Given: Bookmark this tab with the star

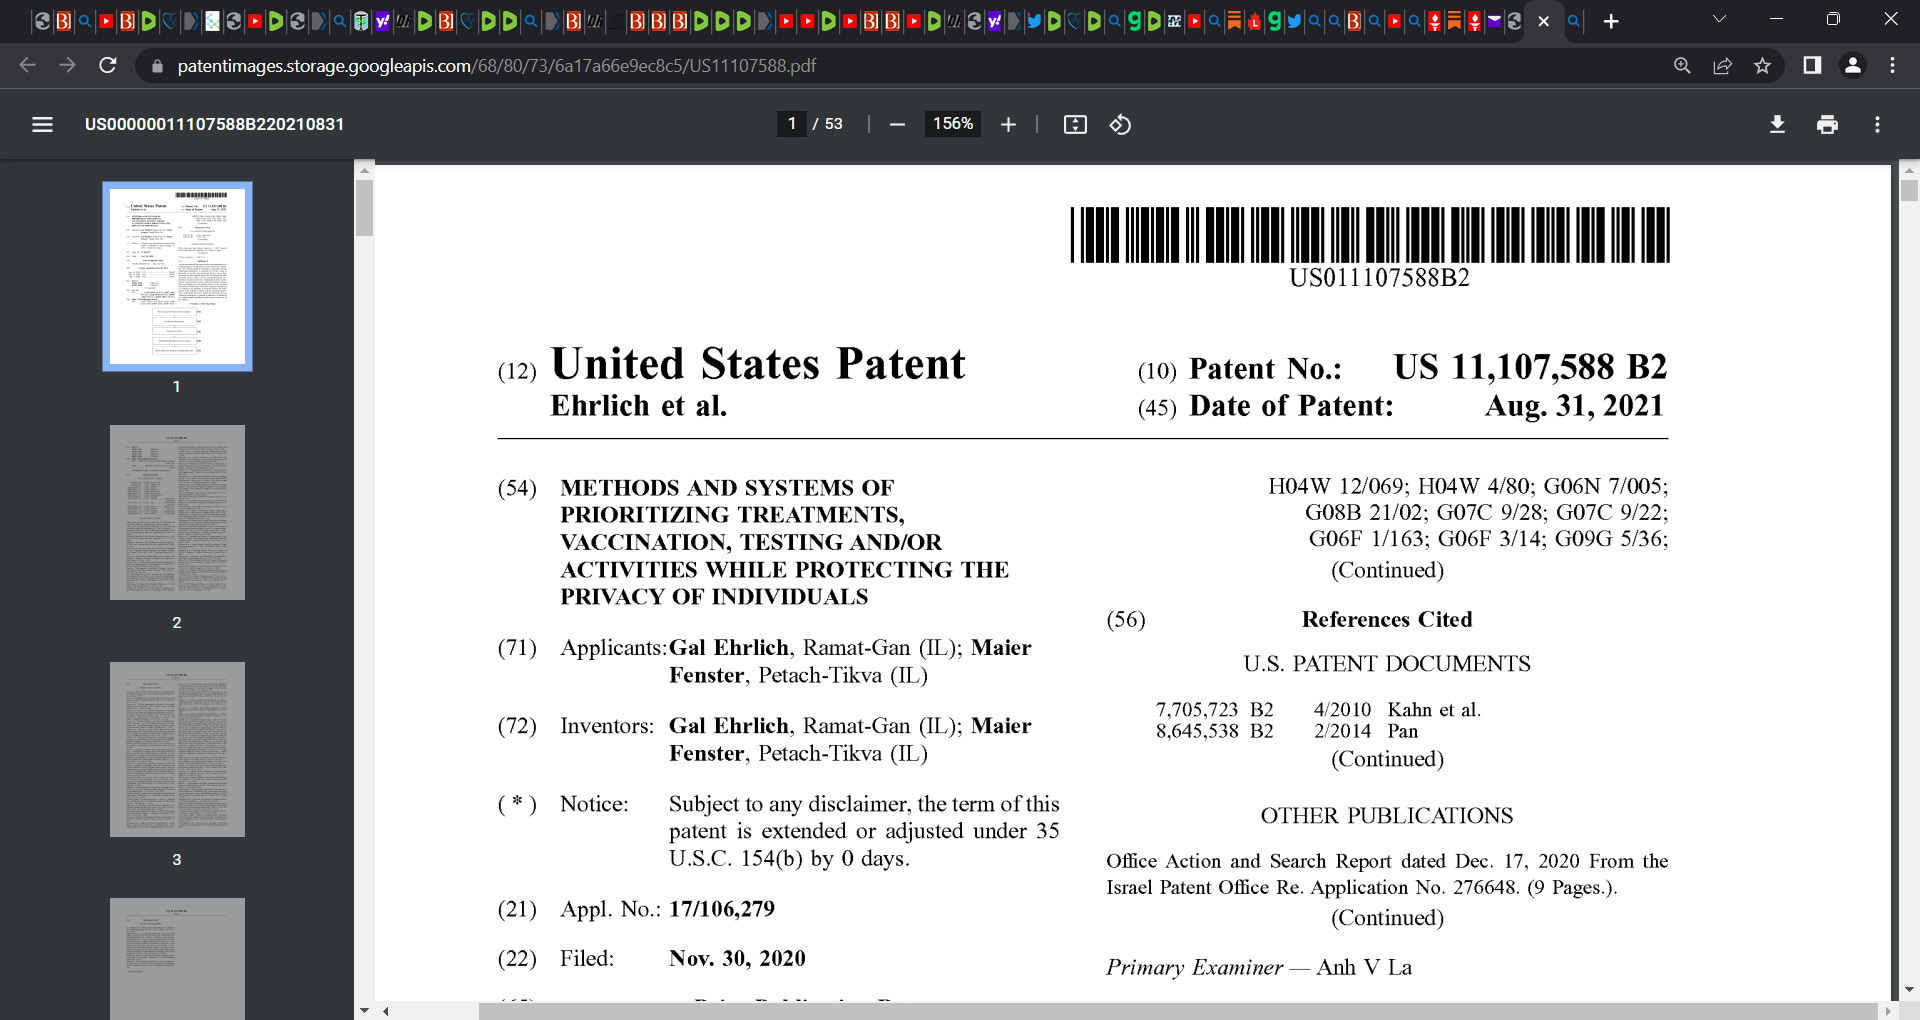Looking at the screenshot, I should tap(1762, 65).
